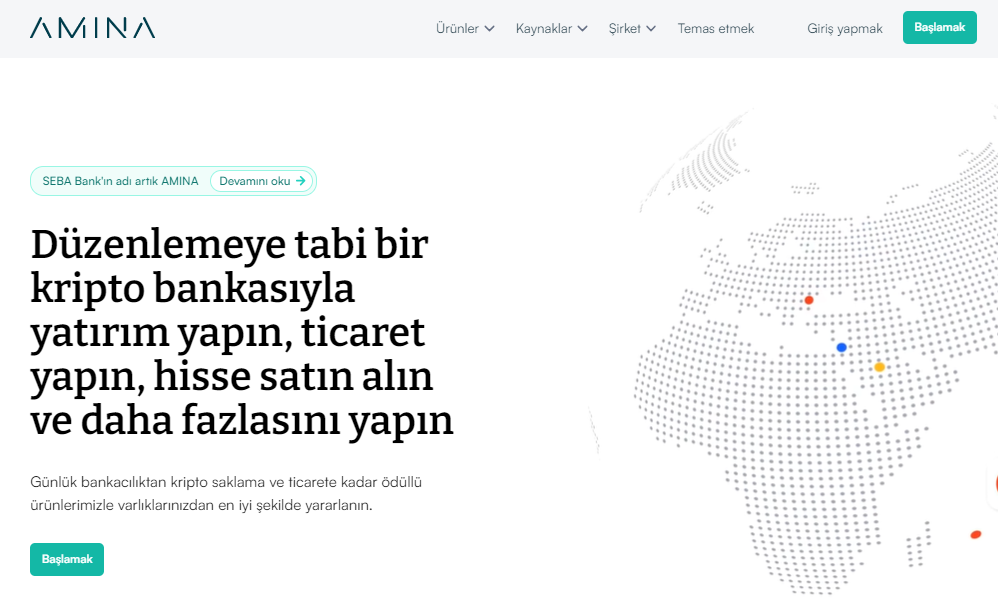The width and height of the screenshot is (998, 613).
Task: Open the Ürünler menu
Action: pyautogui.click(x=465, y=29)
